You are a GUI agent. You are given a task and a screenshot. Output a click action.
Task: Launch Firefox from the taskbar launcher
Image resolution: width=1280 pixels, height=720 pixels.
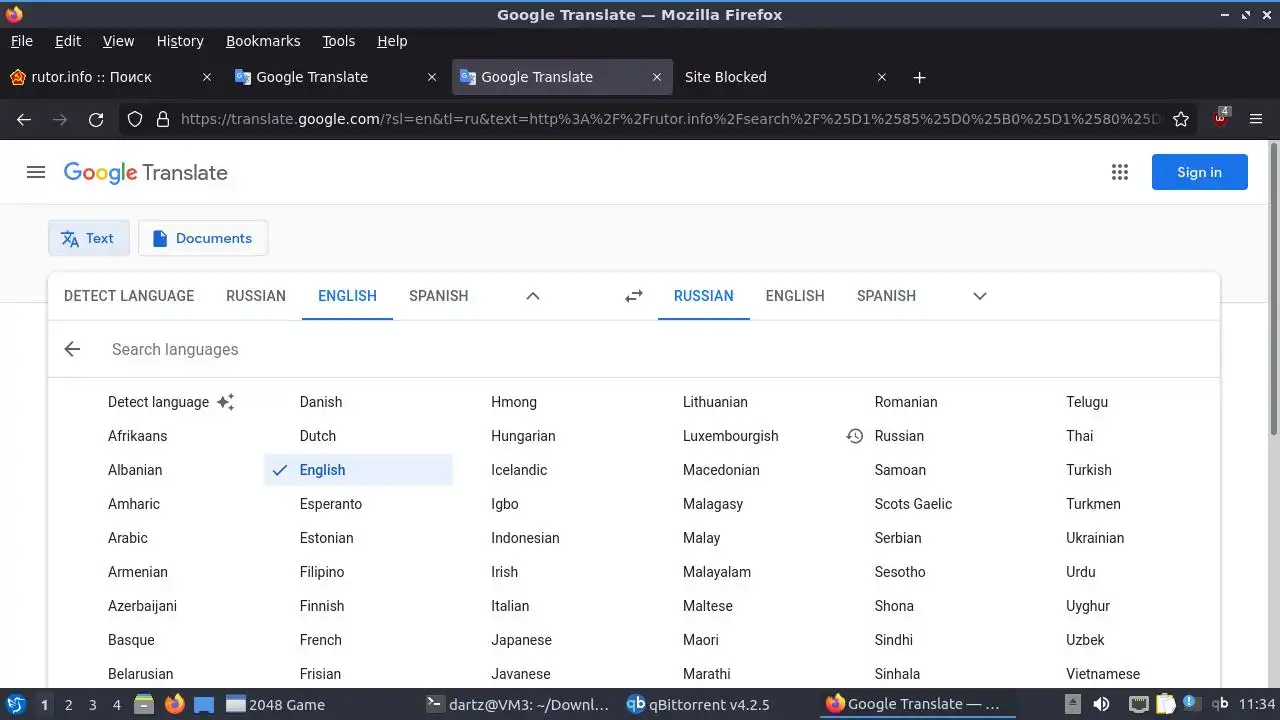174,704
